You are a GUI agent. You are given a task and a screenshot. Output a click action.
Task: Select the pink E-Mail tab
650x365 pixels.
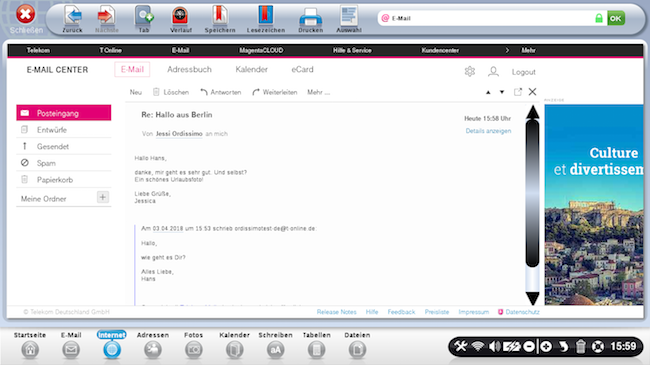click(132, 69)
